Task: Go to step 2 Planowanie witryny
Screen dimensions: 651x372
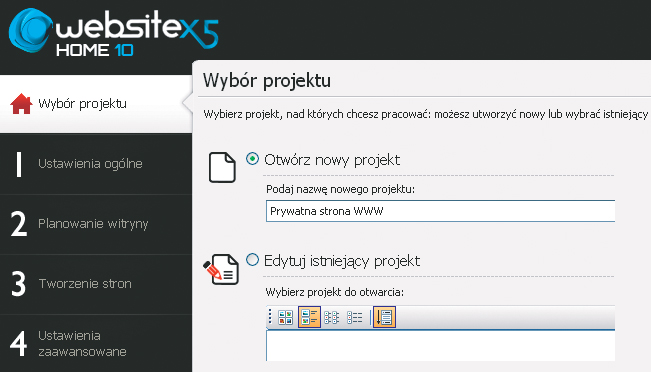Action: 96,224
